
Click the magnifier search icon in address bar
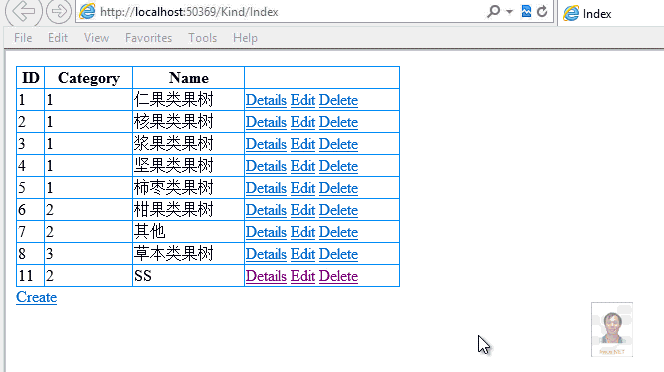pos(493,11)
